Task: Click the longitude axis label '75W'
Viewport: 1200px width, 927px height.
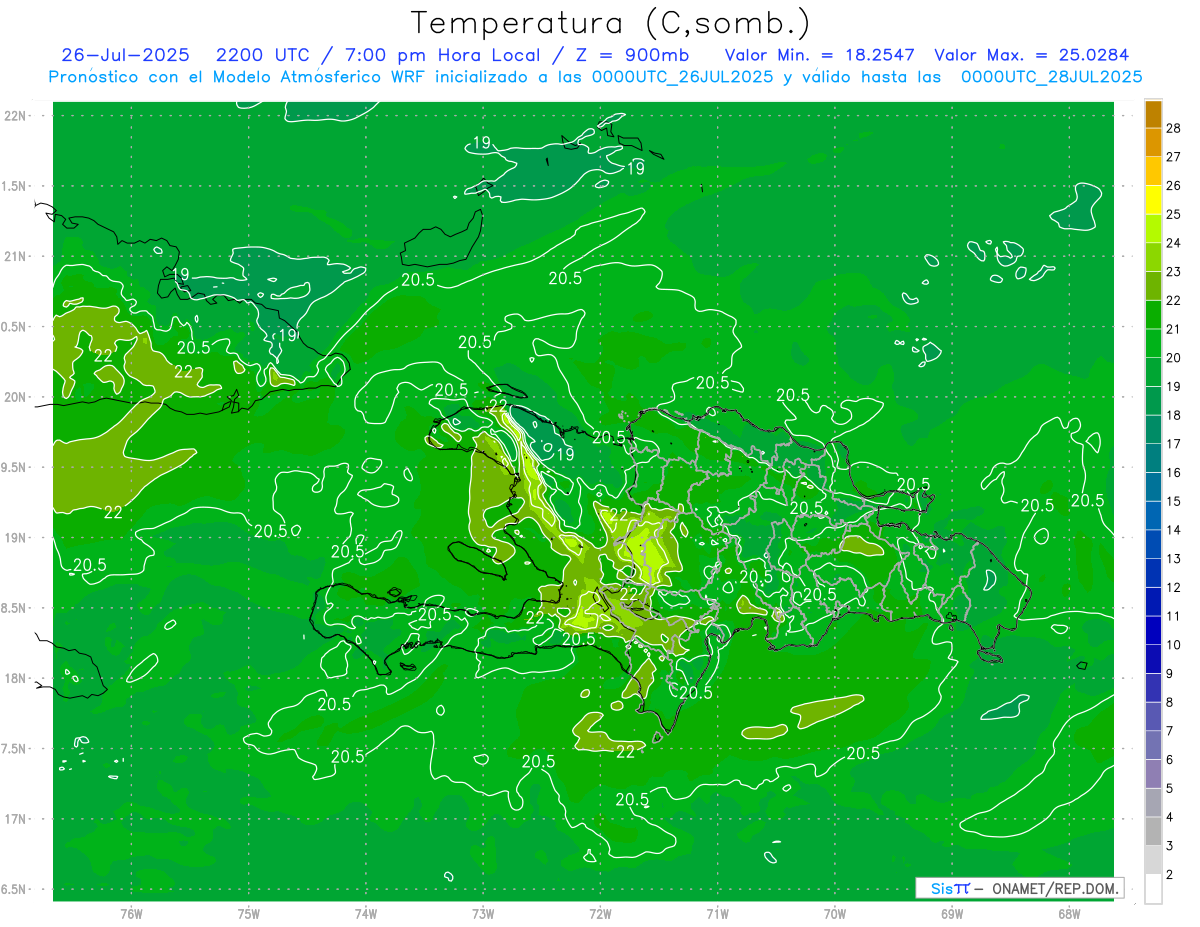Action: click(x=249, y=913)
